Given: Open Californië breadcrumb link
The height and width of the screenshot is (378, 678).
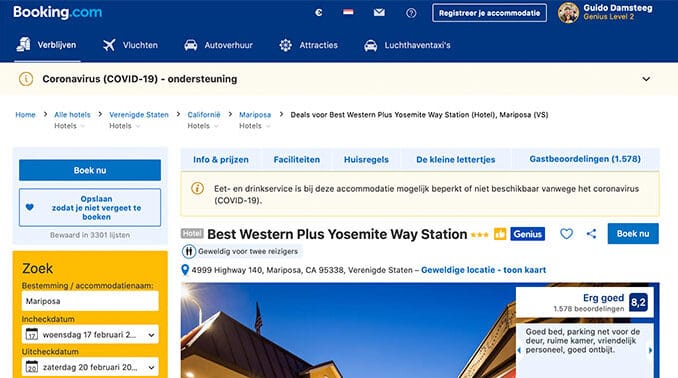Looking at the screenshot, I should [204, 115].
